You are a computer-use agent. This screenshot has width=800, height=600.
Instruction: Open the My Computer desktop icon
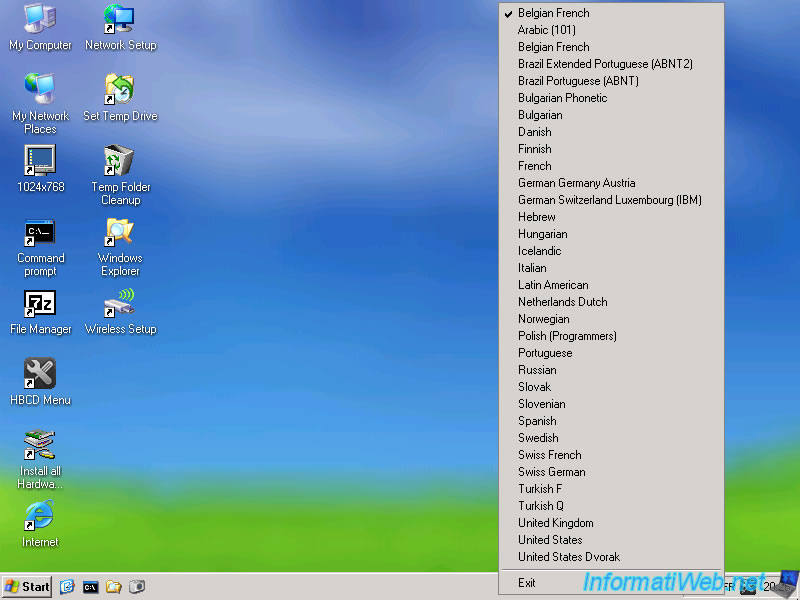coord(40,27)
